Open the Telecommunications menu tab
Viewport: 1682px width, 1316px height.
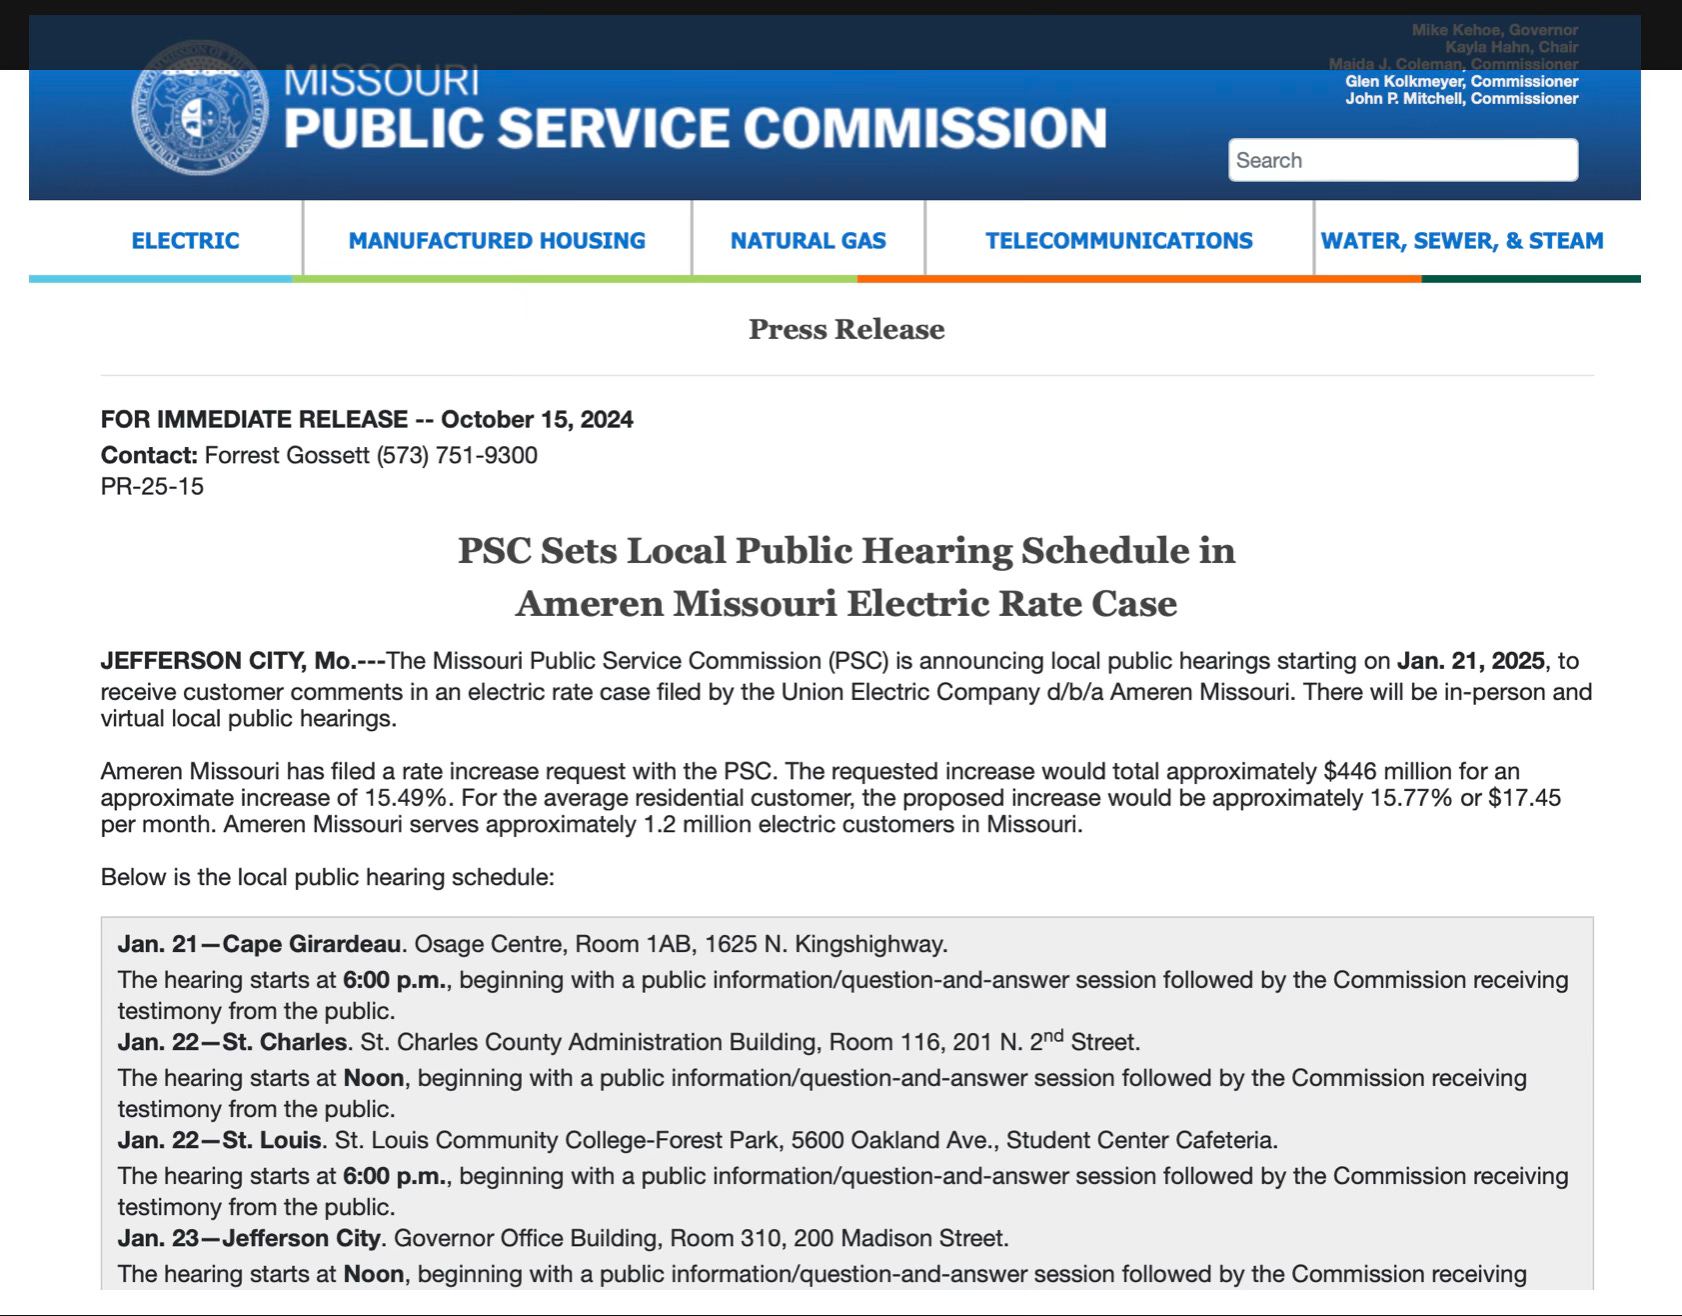[1119, 241]
